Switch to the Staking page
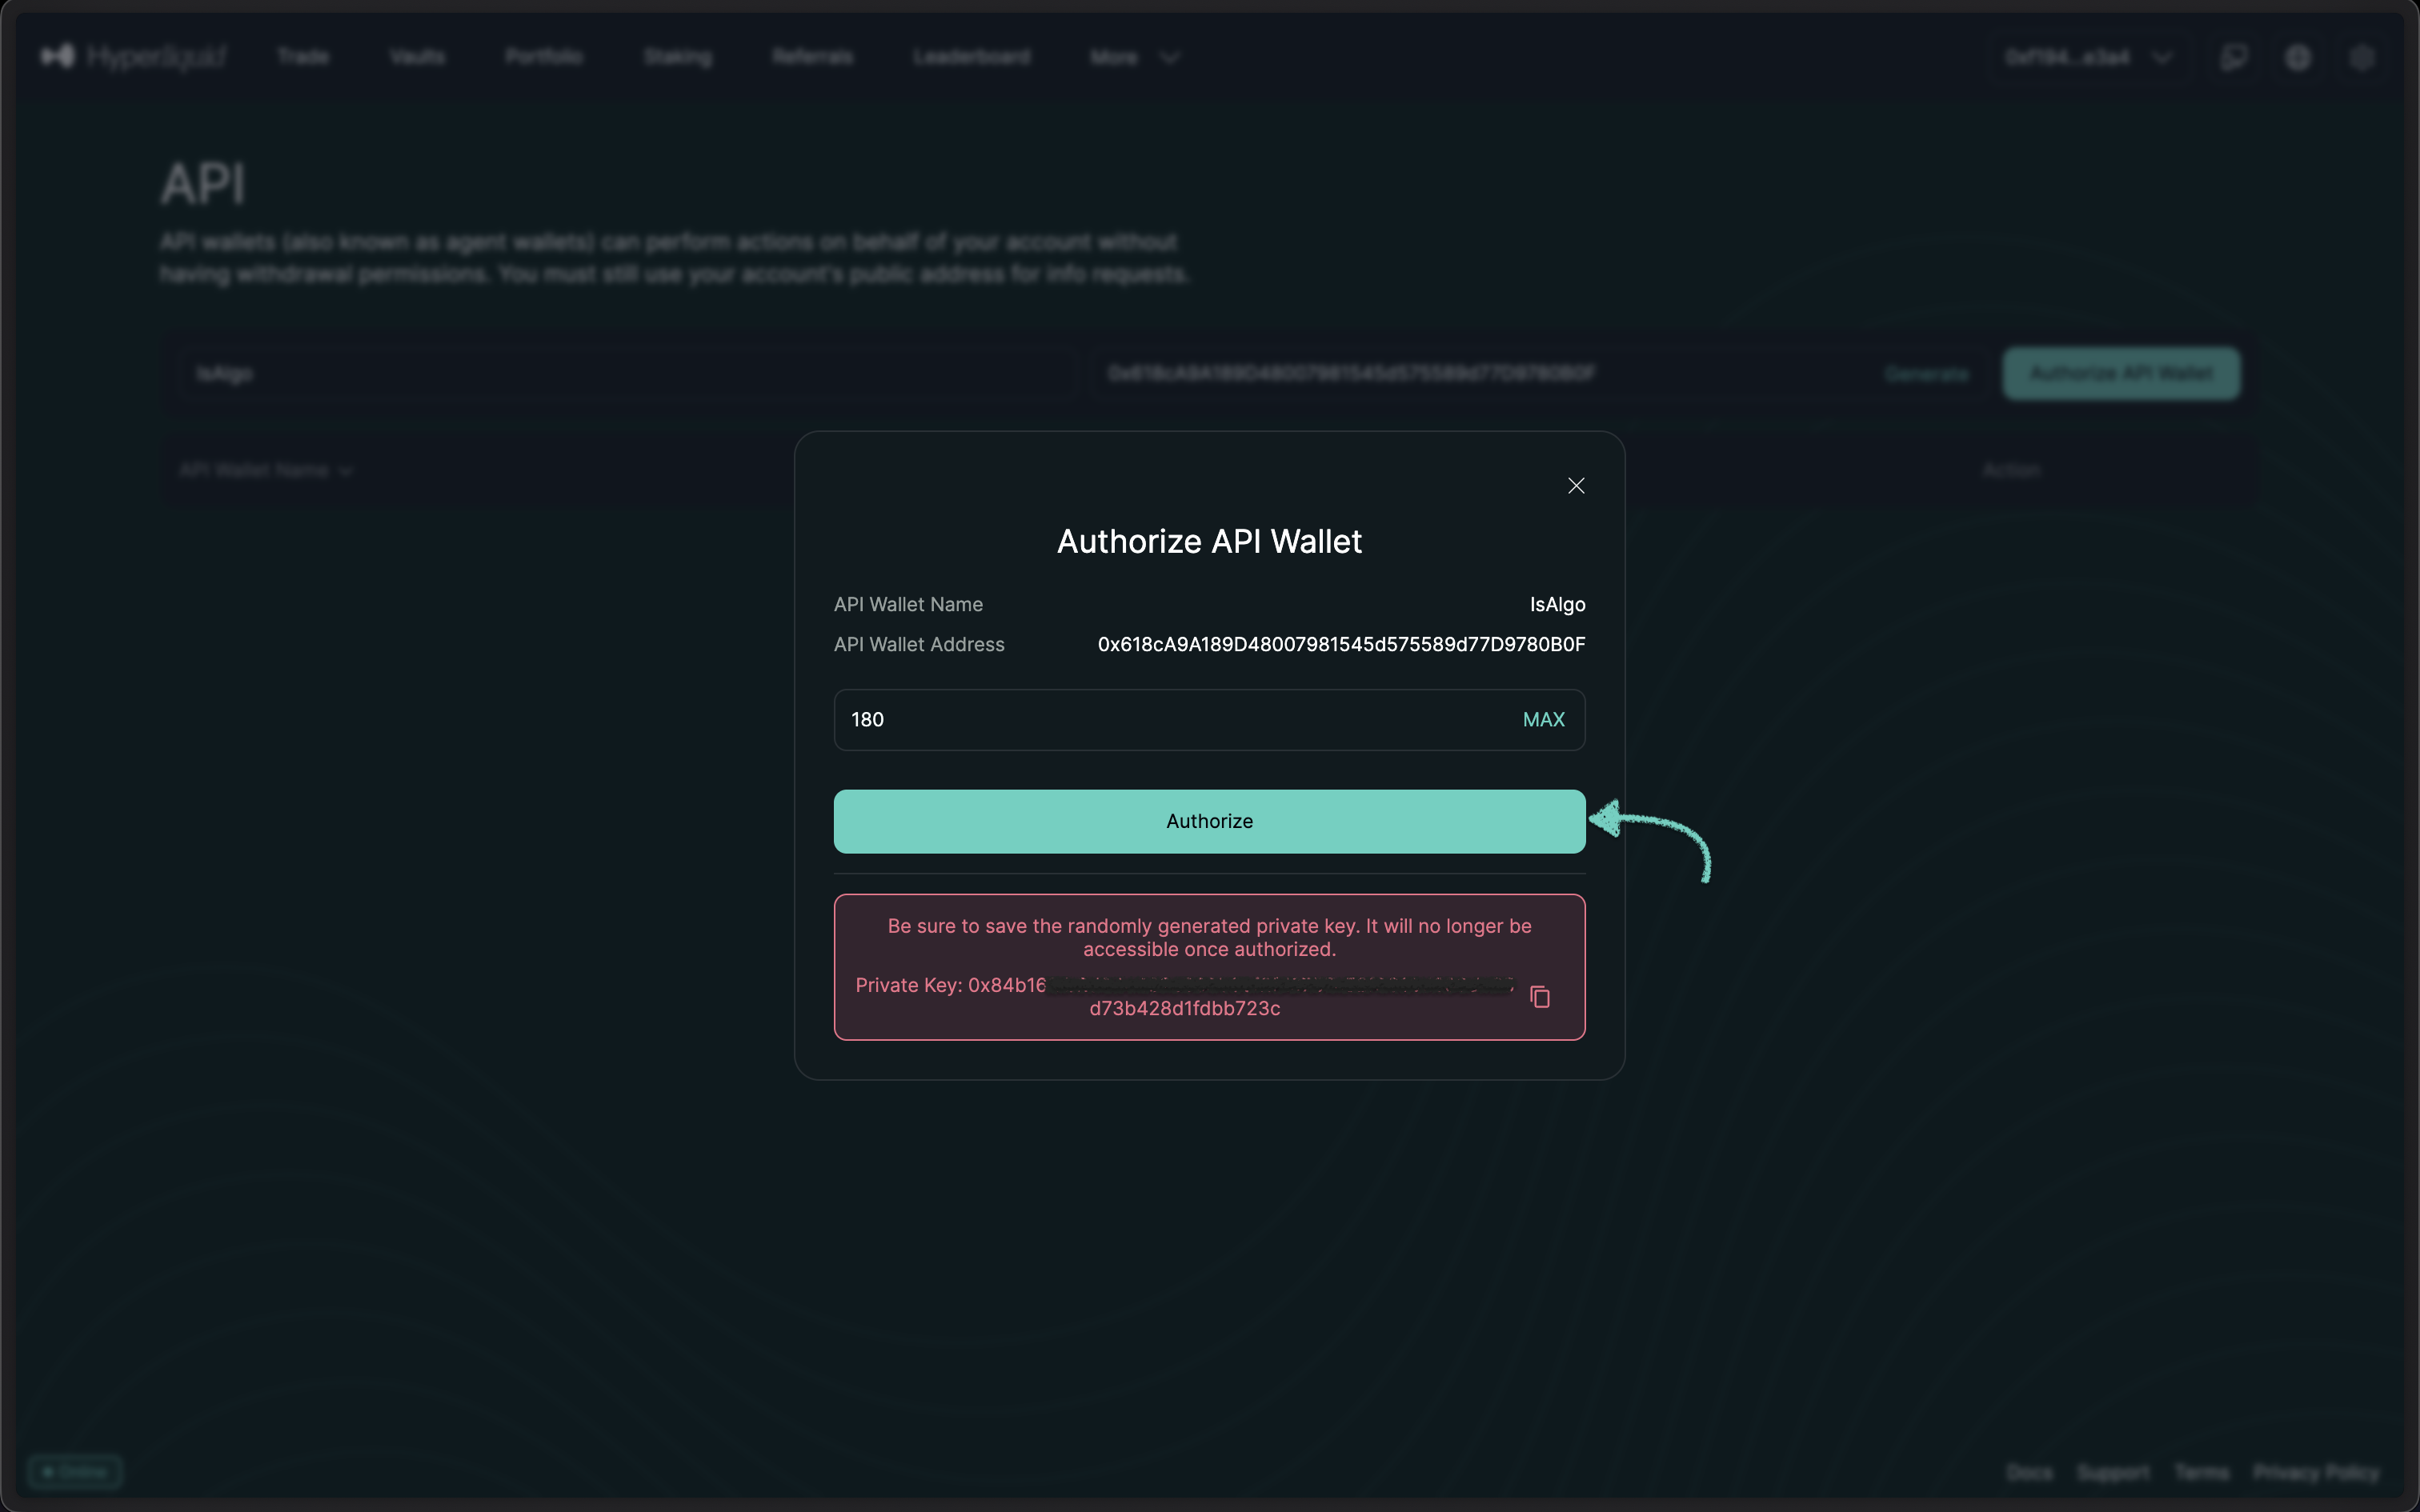 [677, 56]
